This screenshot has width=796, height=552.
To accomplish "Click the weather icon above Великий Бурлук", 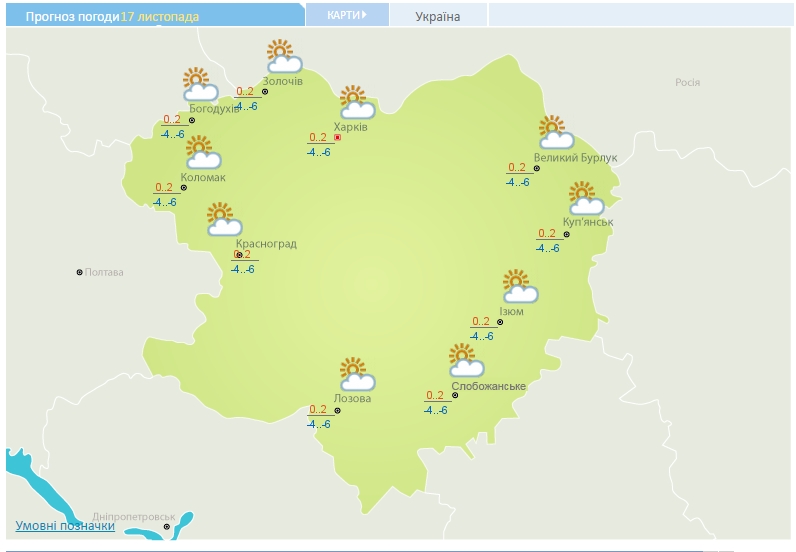I will pyautogui.click(x=555, y=133).
